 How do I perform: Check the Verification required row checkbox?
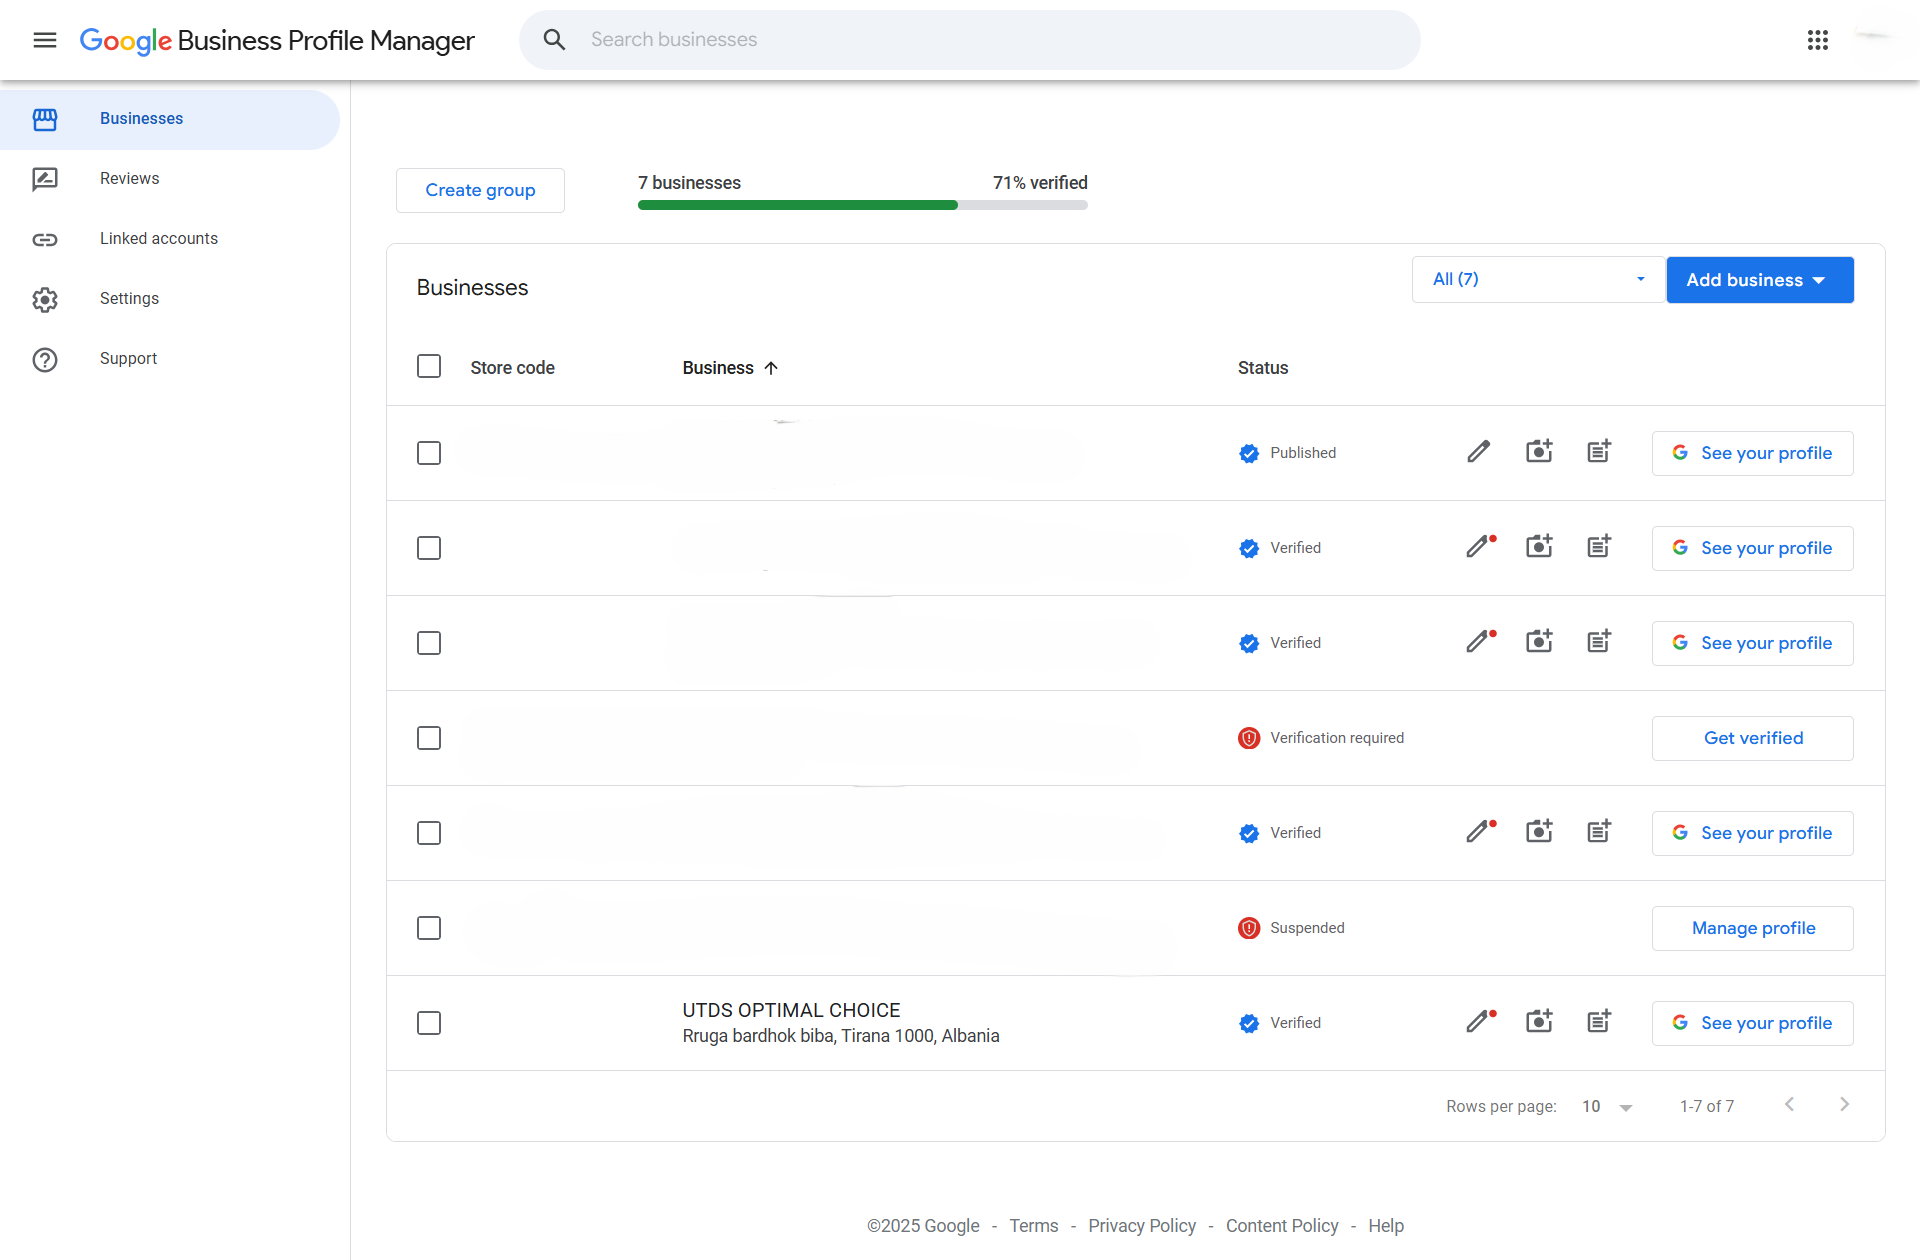click(429, 738)
